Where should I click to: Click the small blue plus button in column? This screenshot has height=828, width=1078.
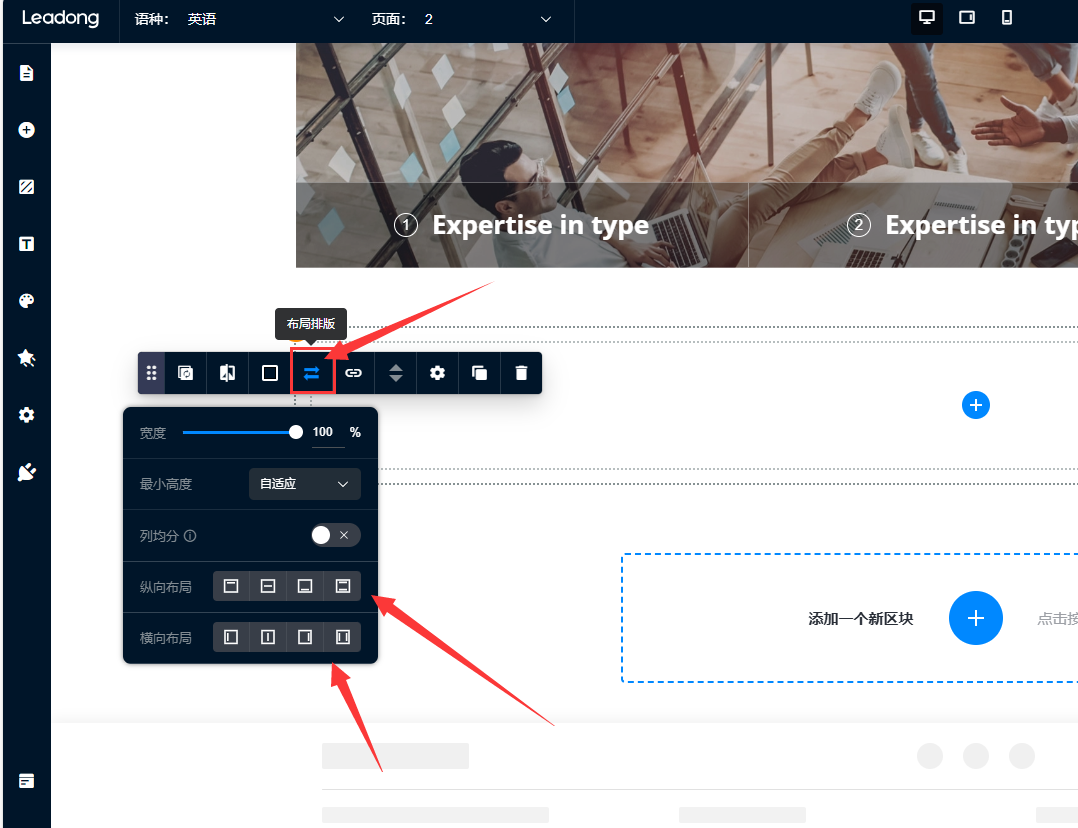pyautogui.click(x=975, y=405)
